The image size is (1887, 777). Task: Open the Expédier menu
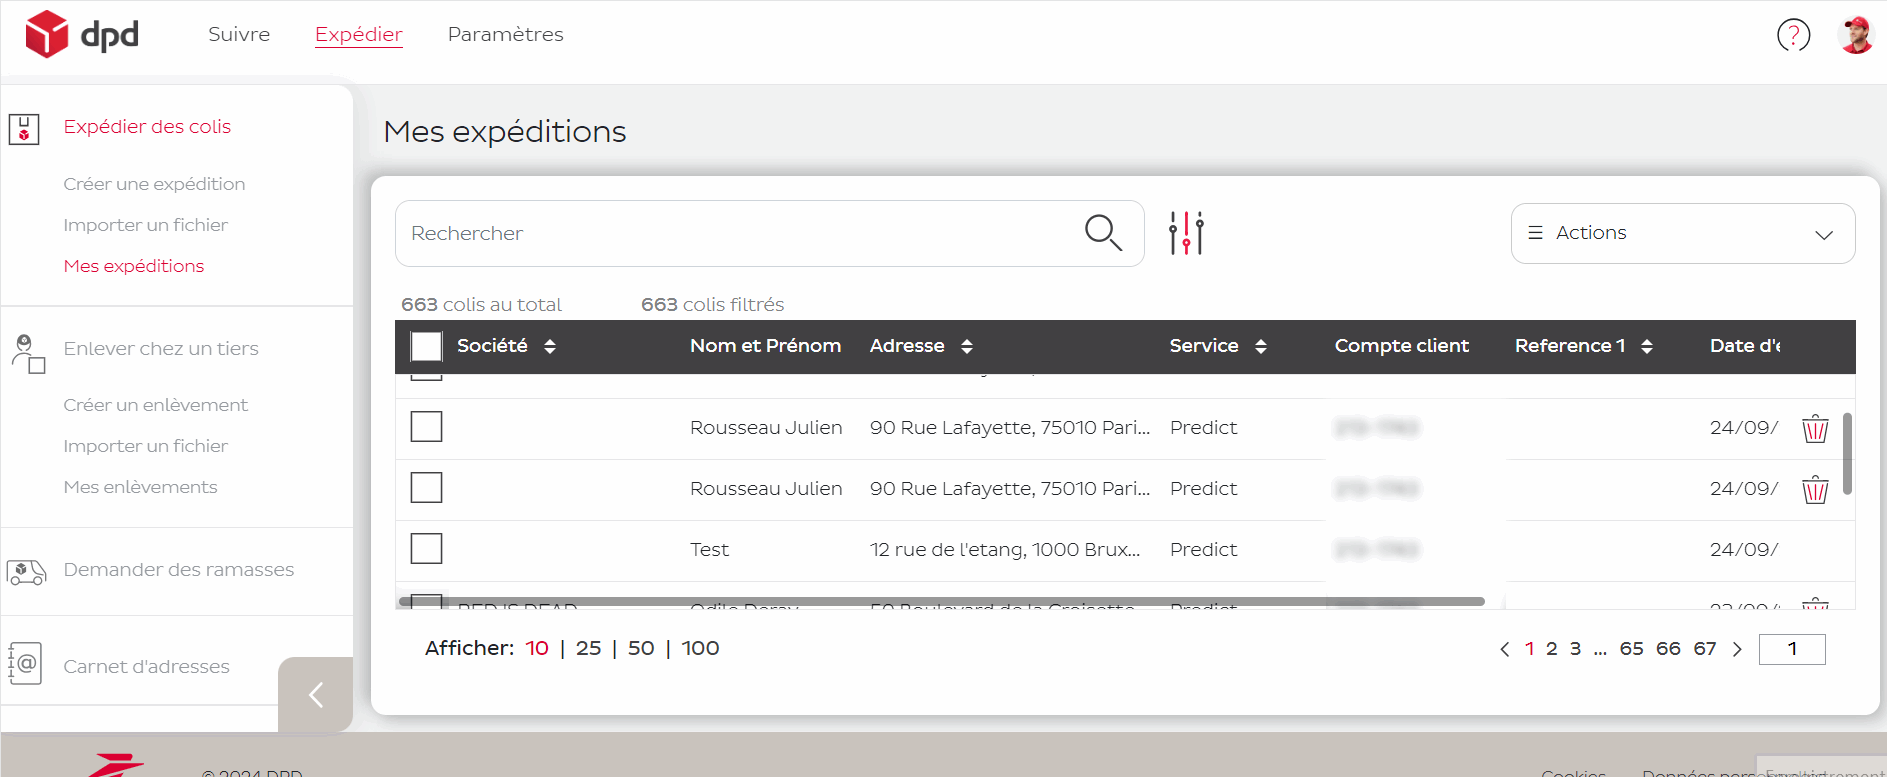tap(359, 34)
